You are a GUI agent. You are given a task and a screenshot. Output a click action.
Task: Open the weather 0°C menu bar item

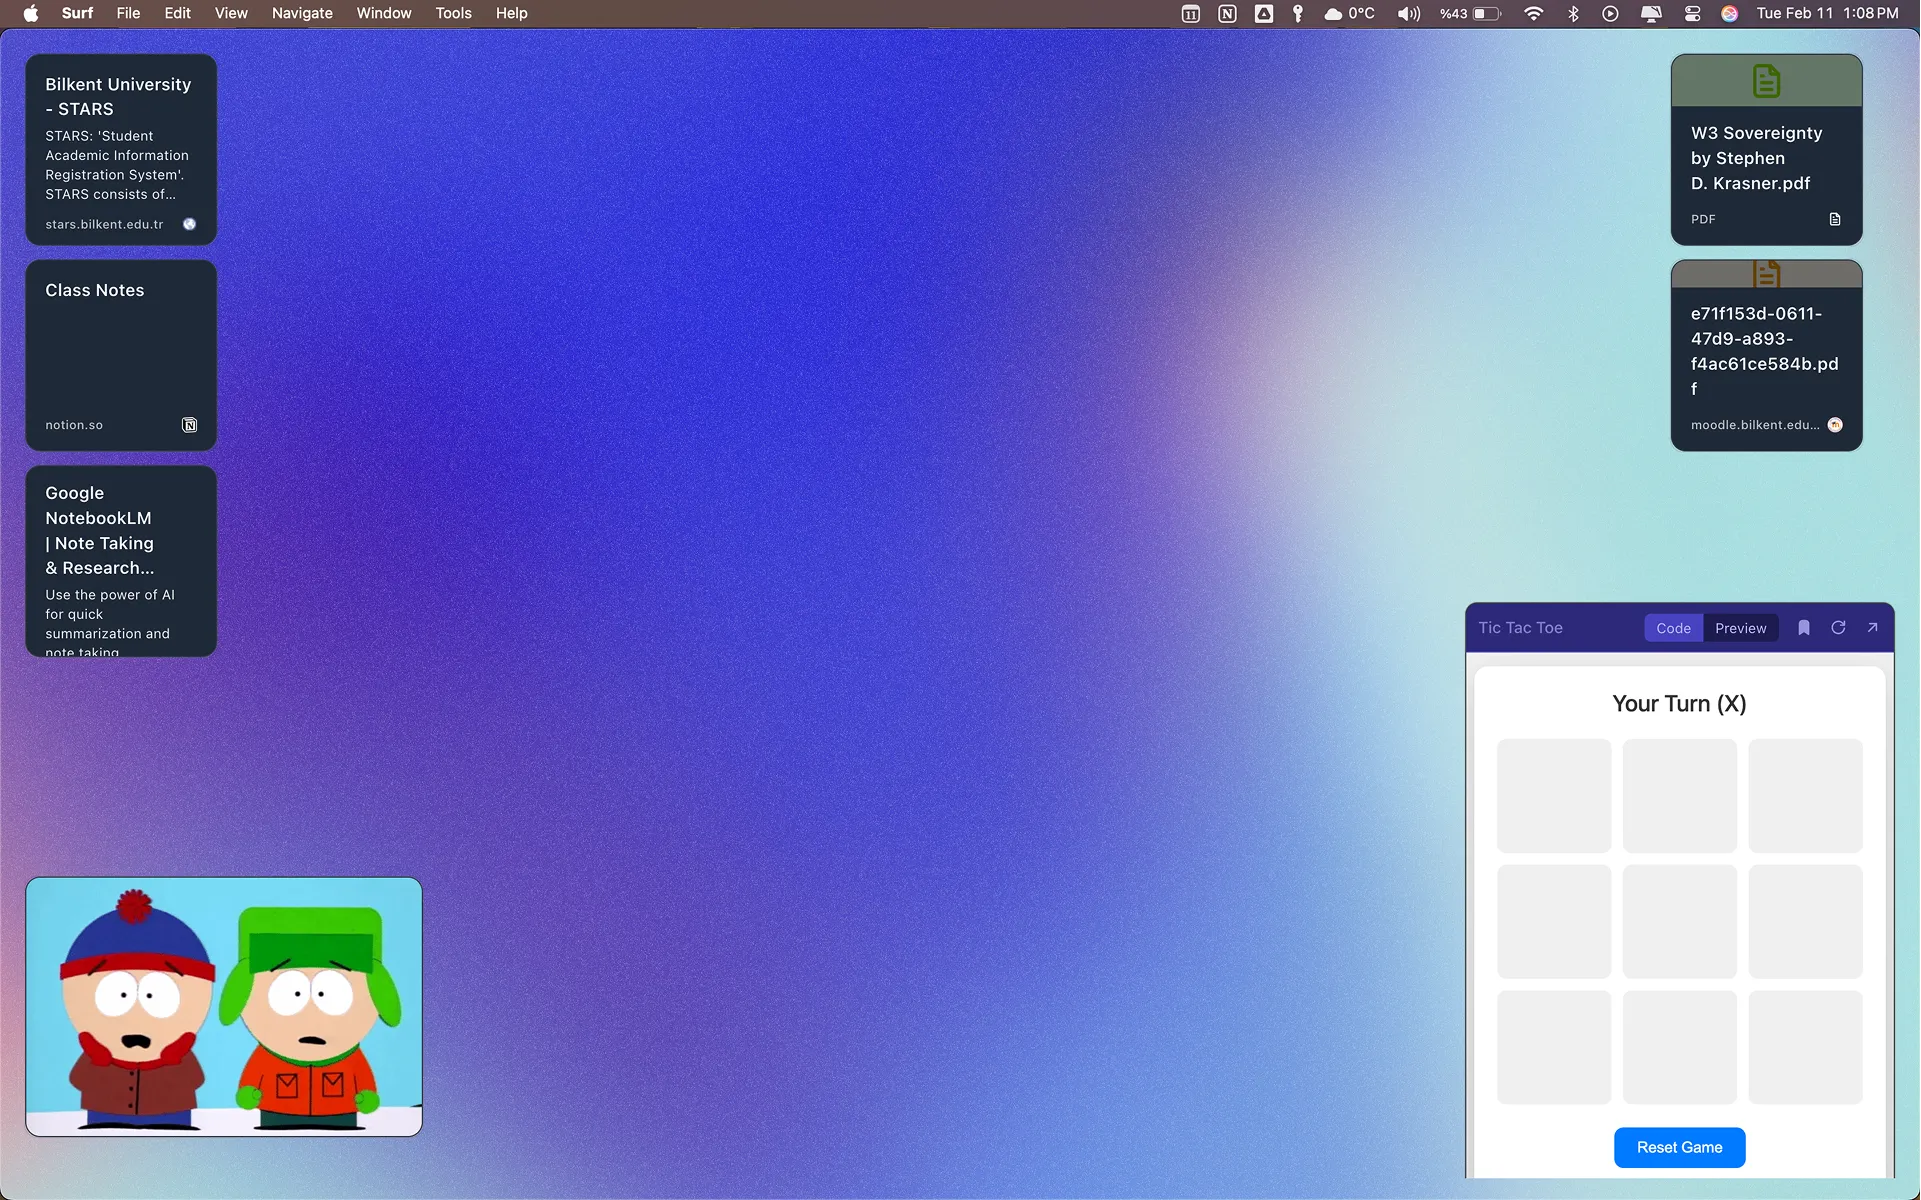1349,13
